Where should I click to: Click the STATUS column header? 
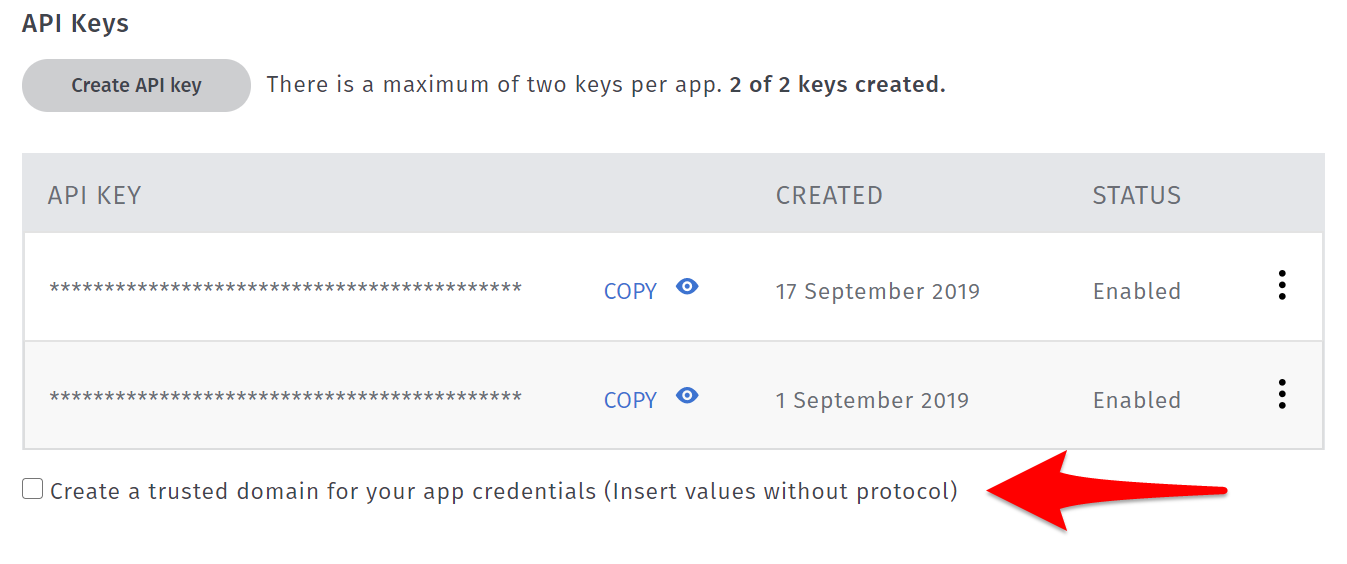click(1137, 195)
